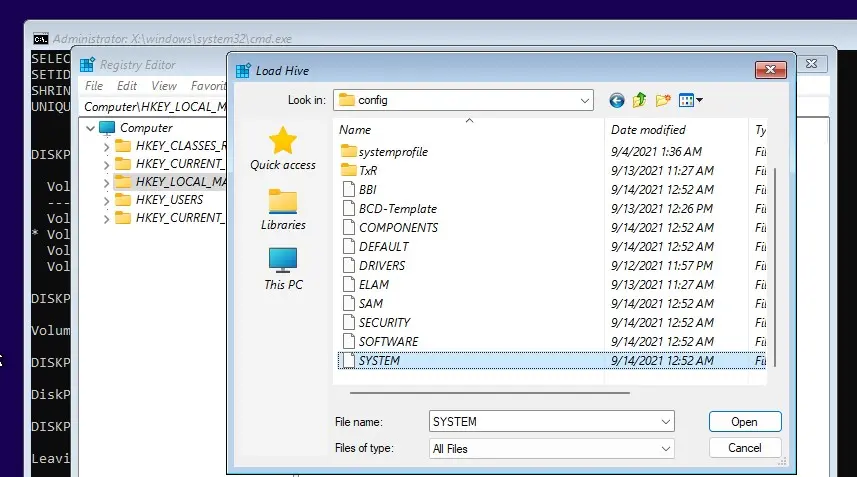Close the Registry Editor window
This screenshot has width=857, height=477.
pyautogui.click(x=812, y=64)
